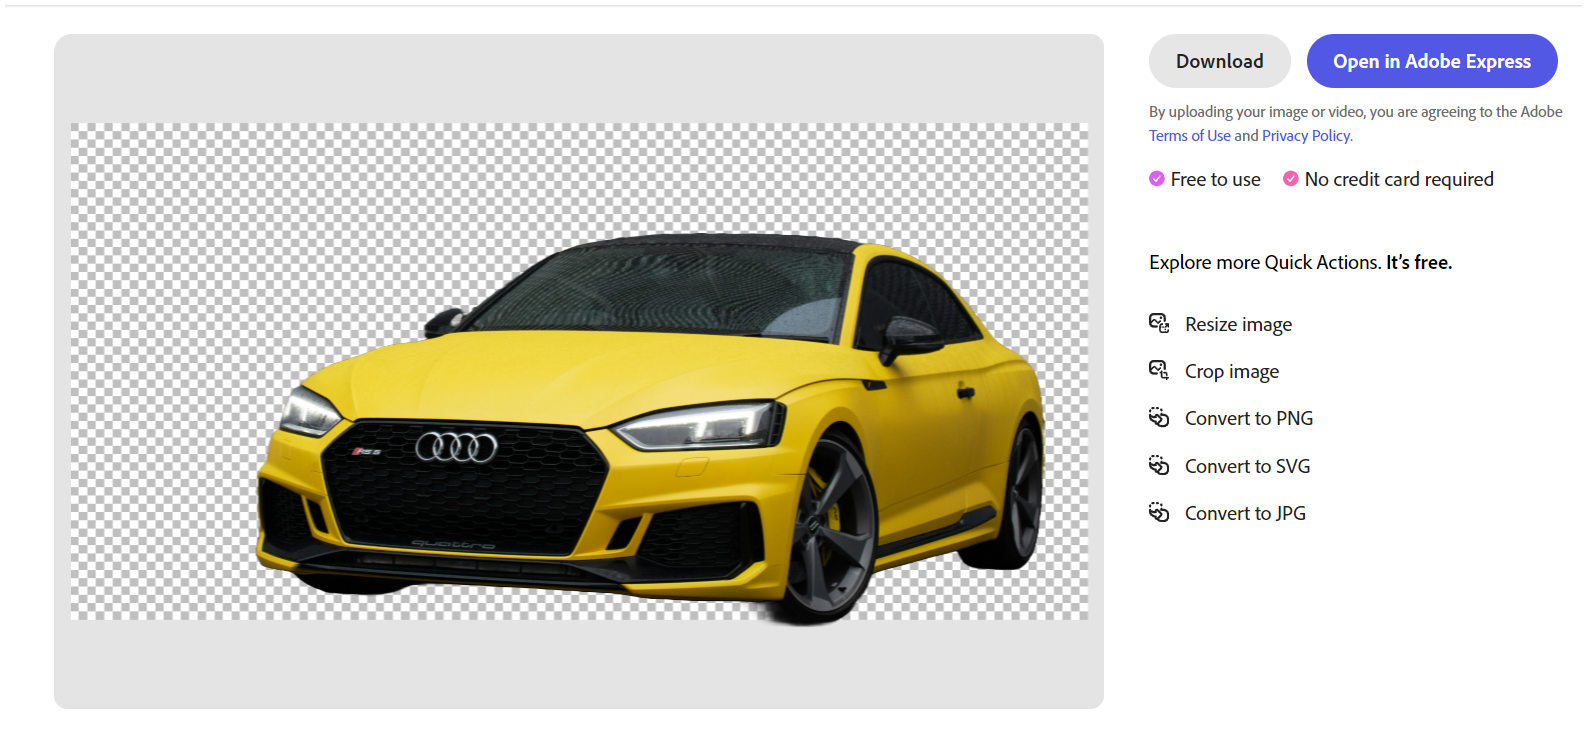This screenshot has width=1587, height=735.
Task: Click the 'No credit card required' text
Action: (1399, 179)
